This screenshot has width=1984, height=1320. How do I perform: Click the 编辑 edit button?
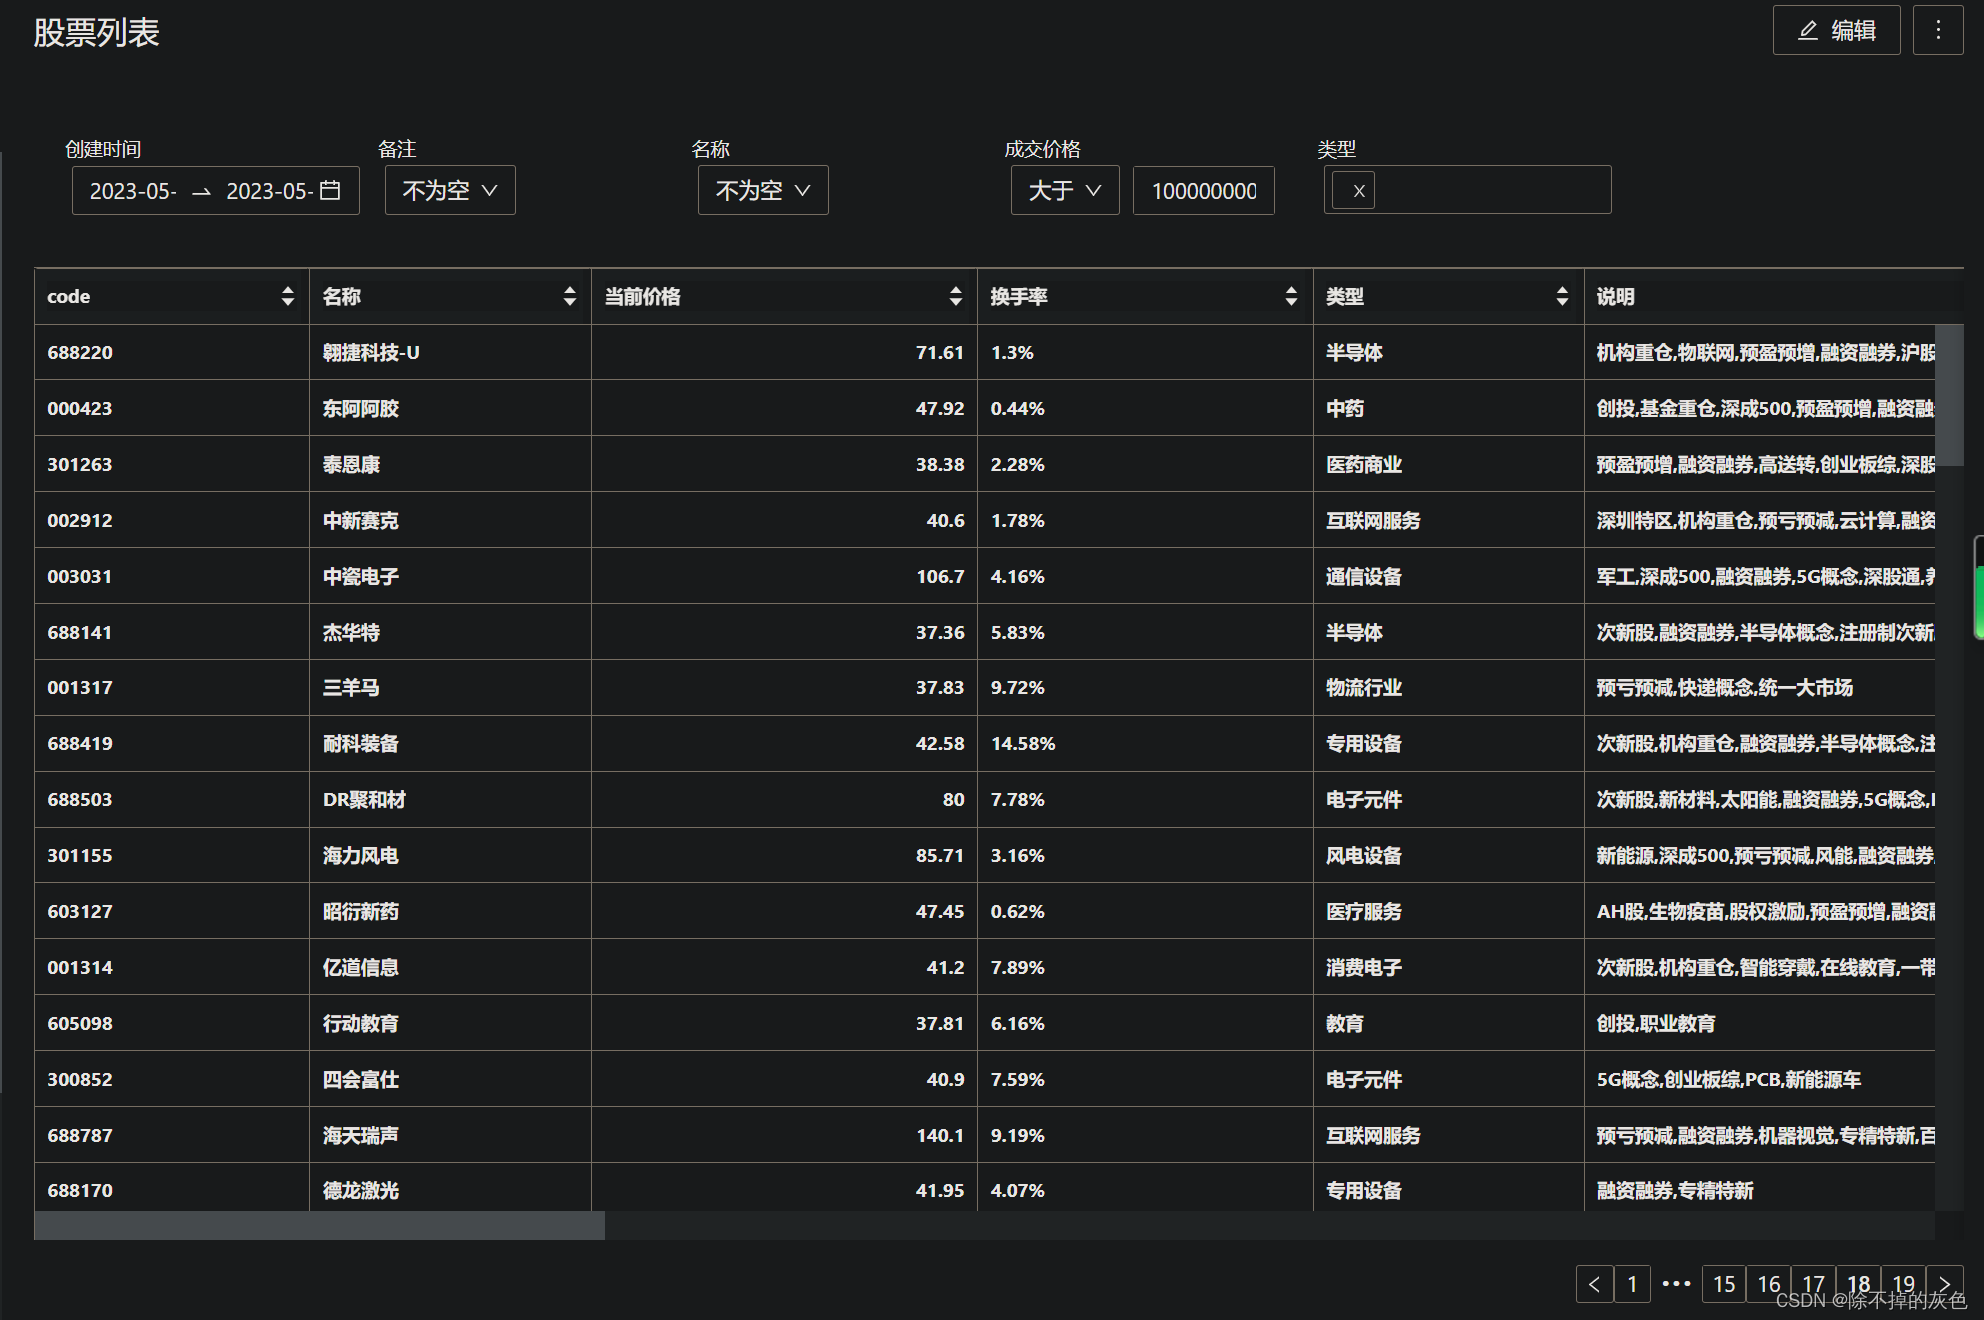(1836, 30)
